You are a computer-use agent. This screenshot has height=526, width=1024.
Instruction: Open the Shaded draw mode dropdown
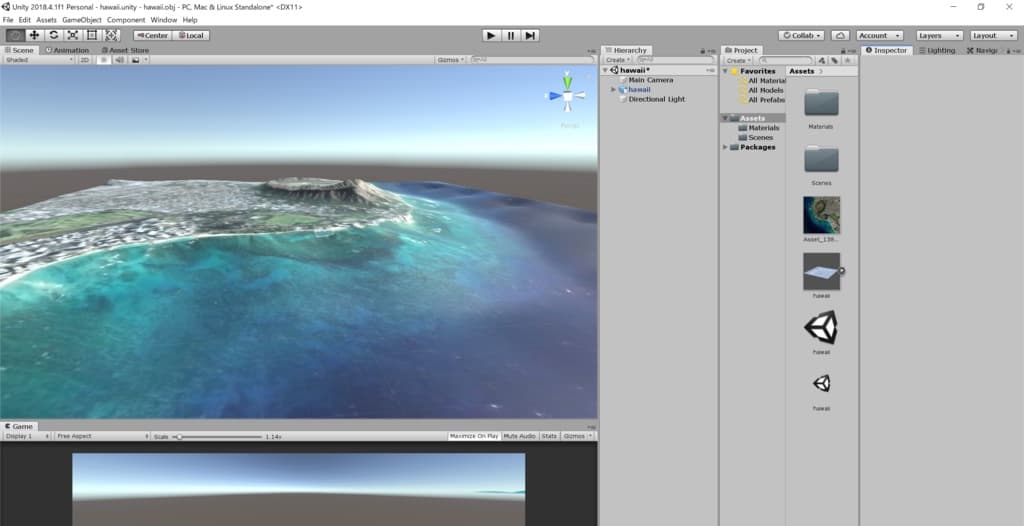coord(38,60)
